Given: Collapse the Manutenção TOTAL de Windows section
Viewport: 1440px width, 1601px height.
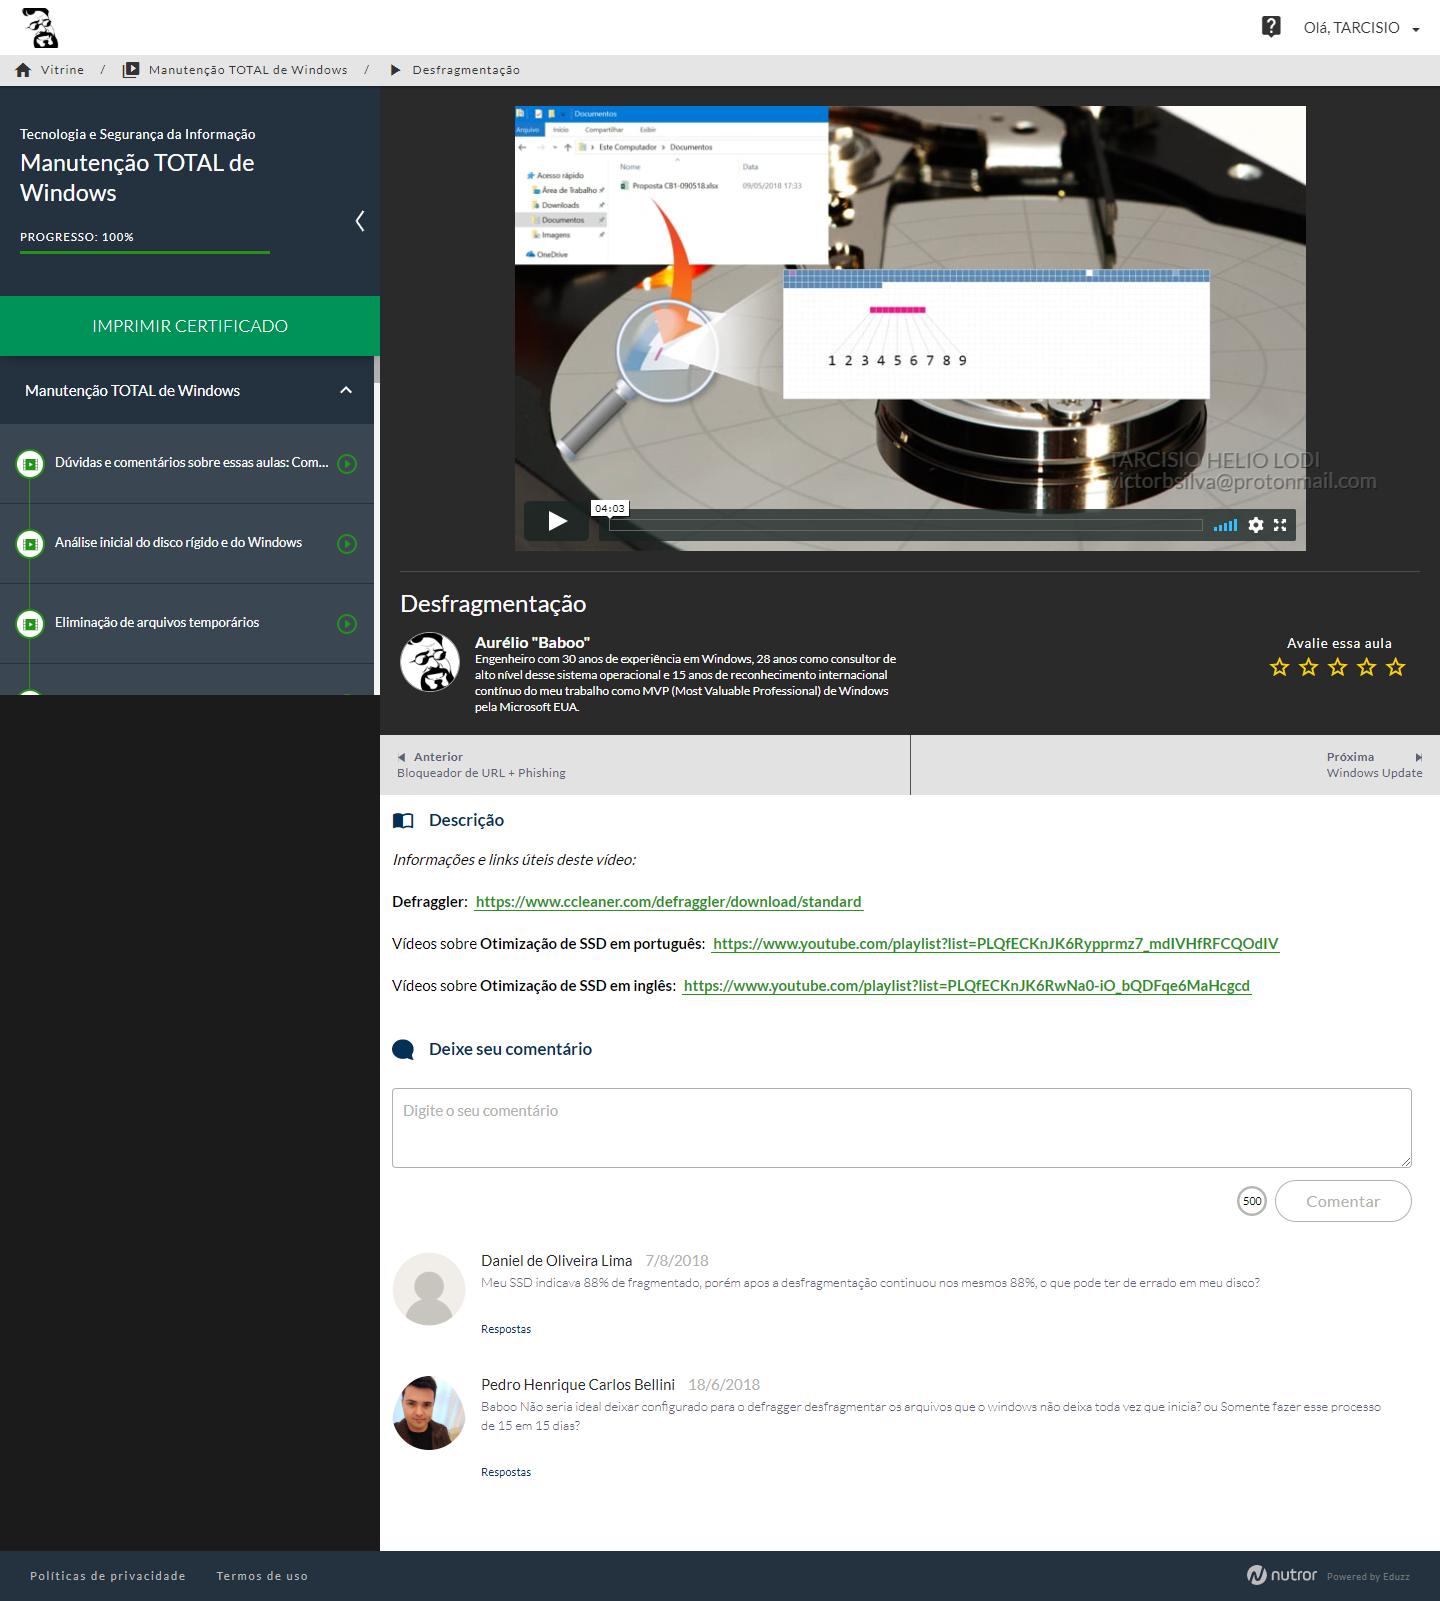Looking at the screenshot, I should tap(346, 390).
